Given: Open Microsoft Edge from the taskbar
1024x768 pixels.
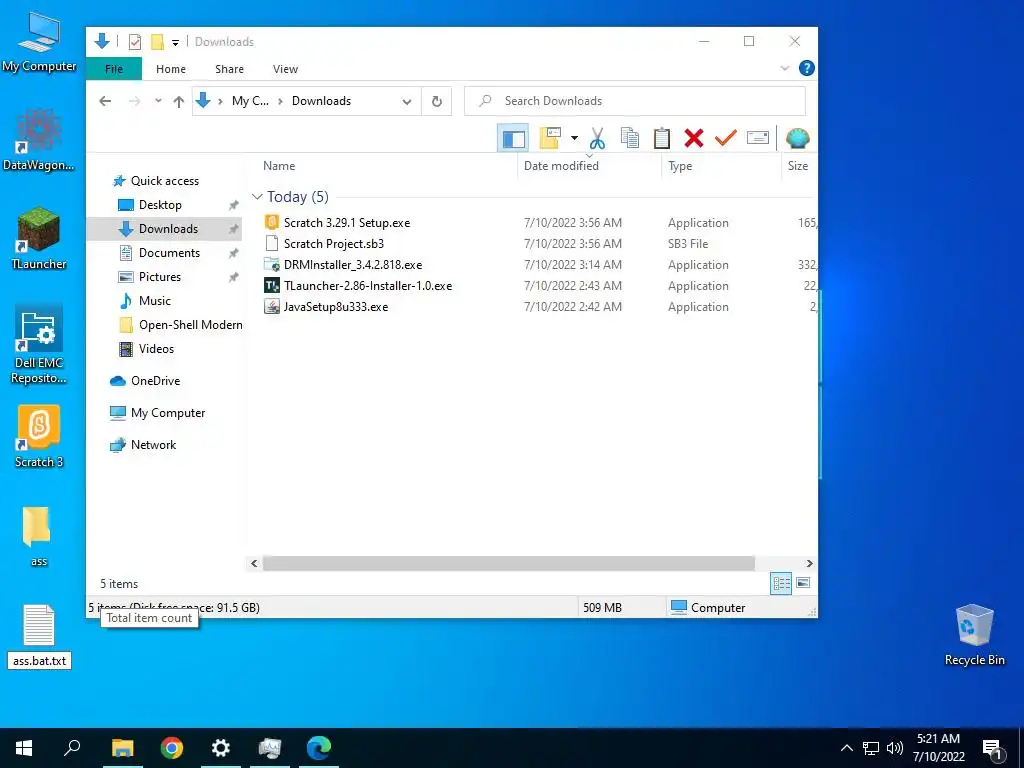Looking at the screenshot, I should [x=319, y=748].
